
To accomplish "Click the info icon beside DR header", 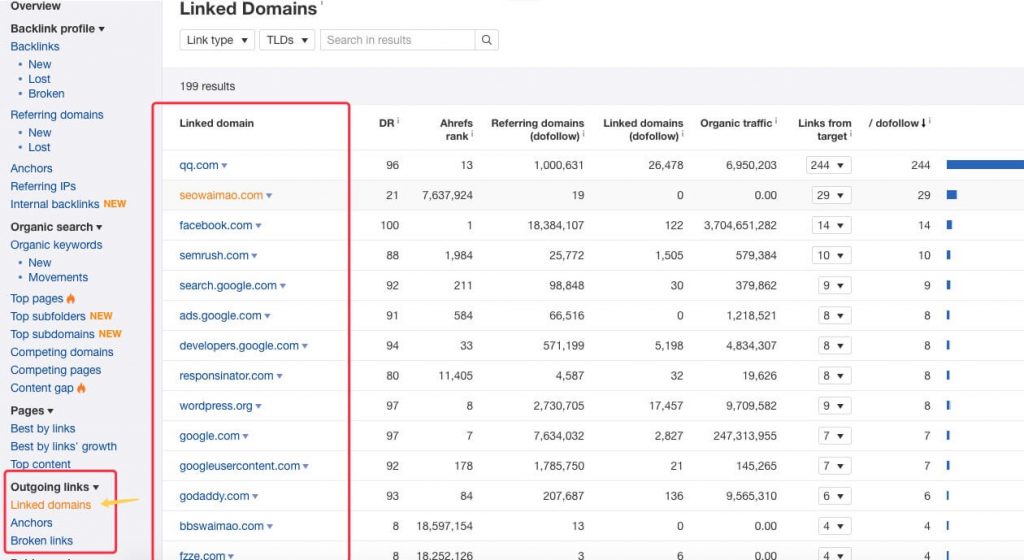I will point(398,120).
